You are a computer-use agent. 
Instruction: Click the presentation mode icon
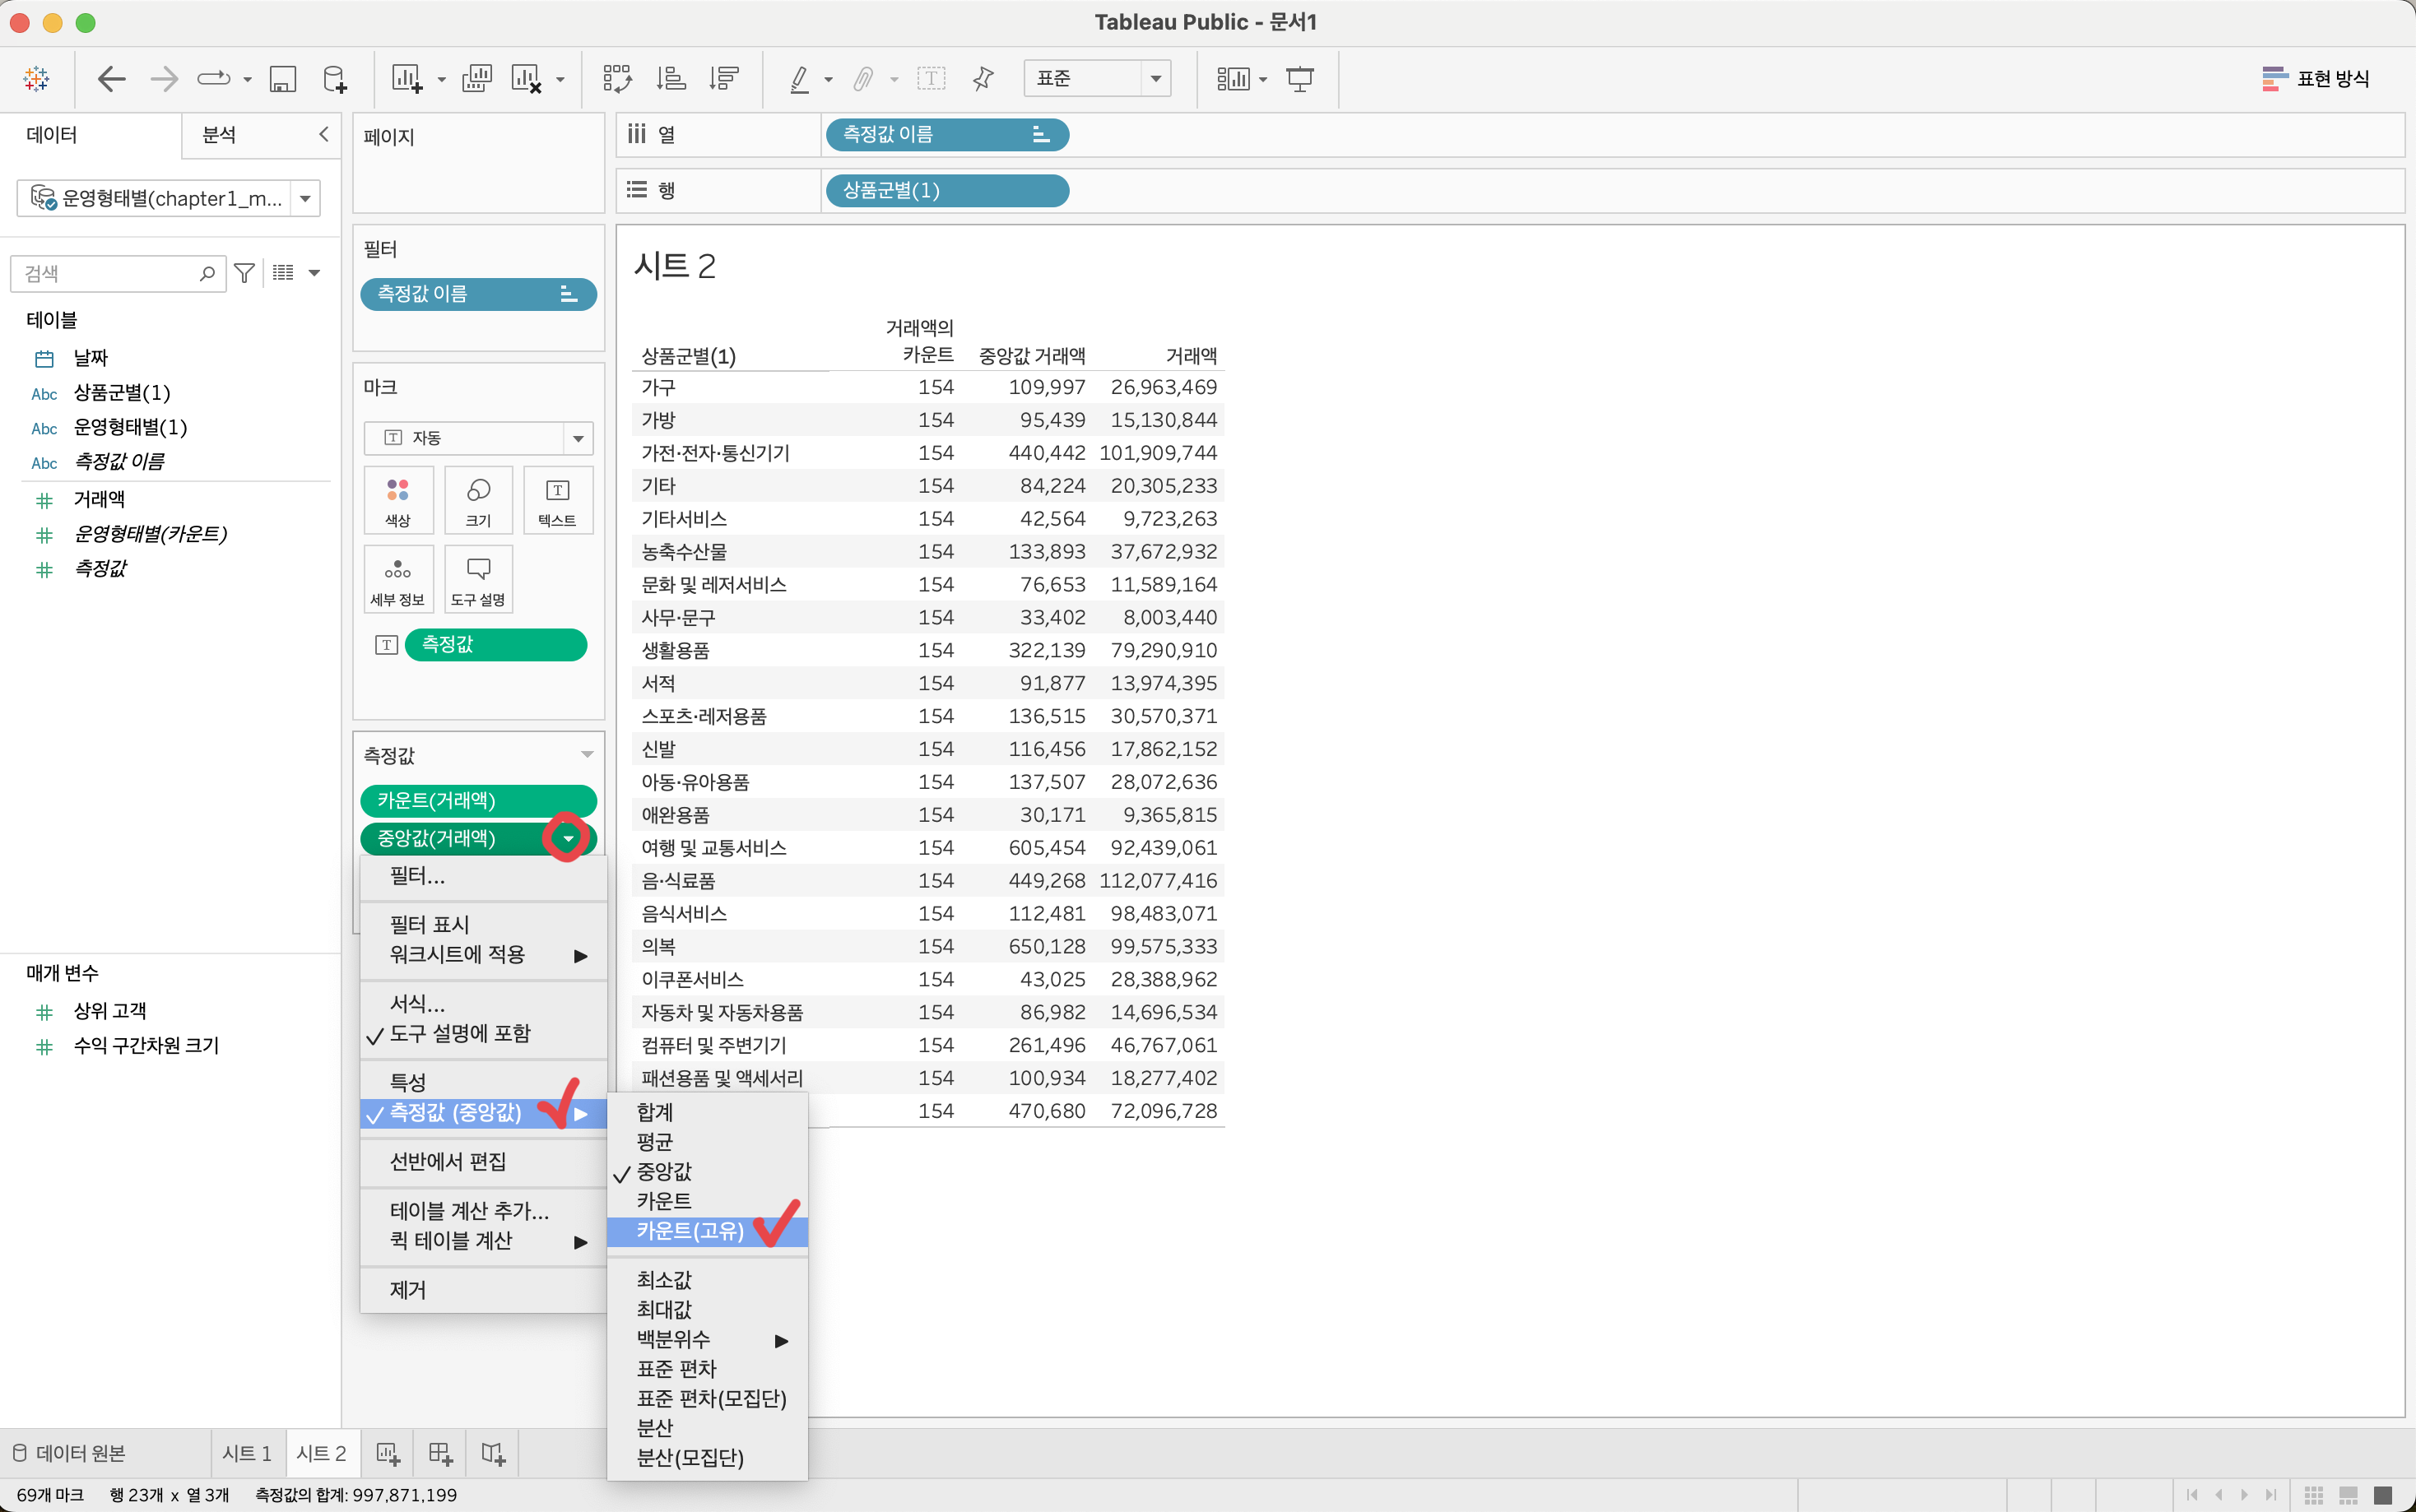1300,79
